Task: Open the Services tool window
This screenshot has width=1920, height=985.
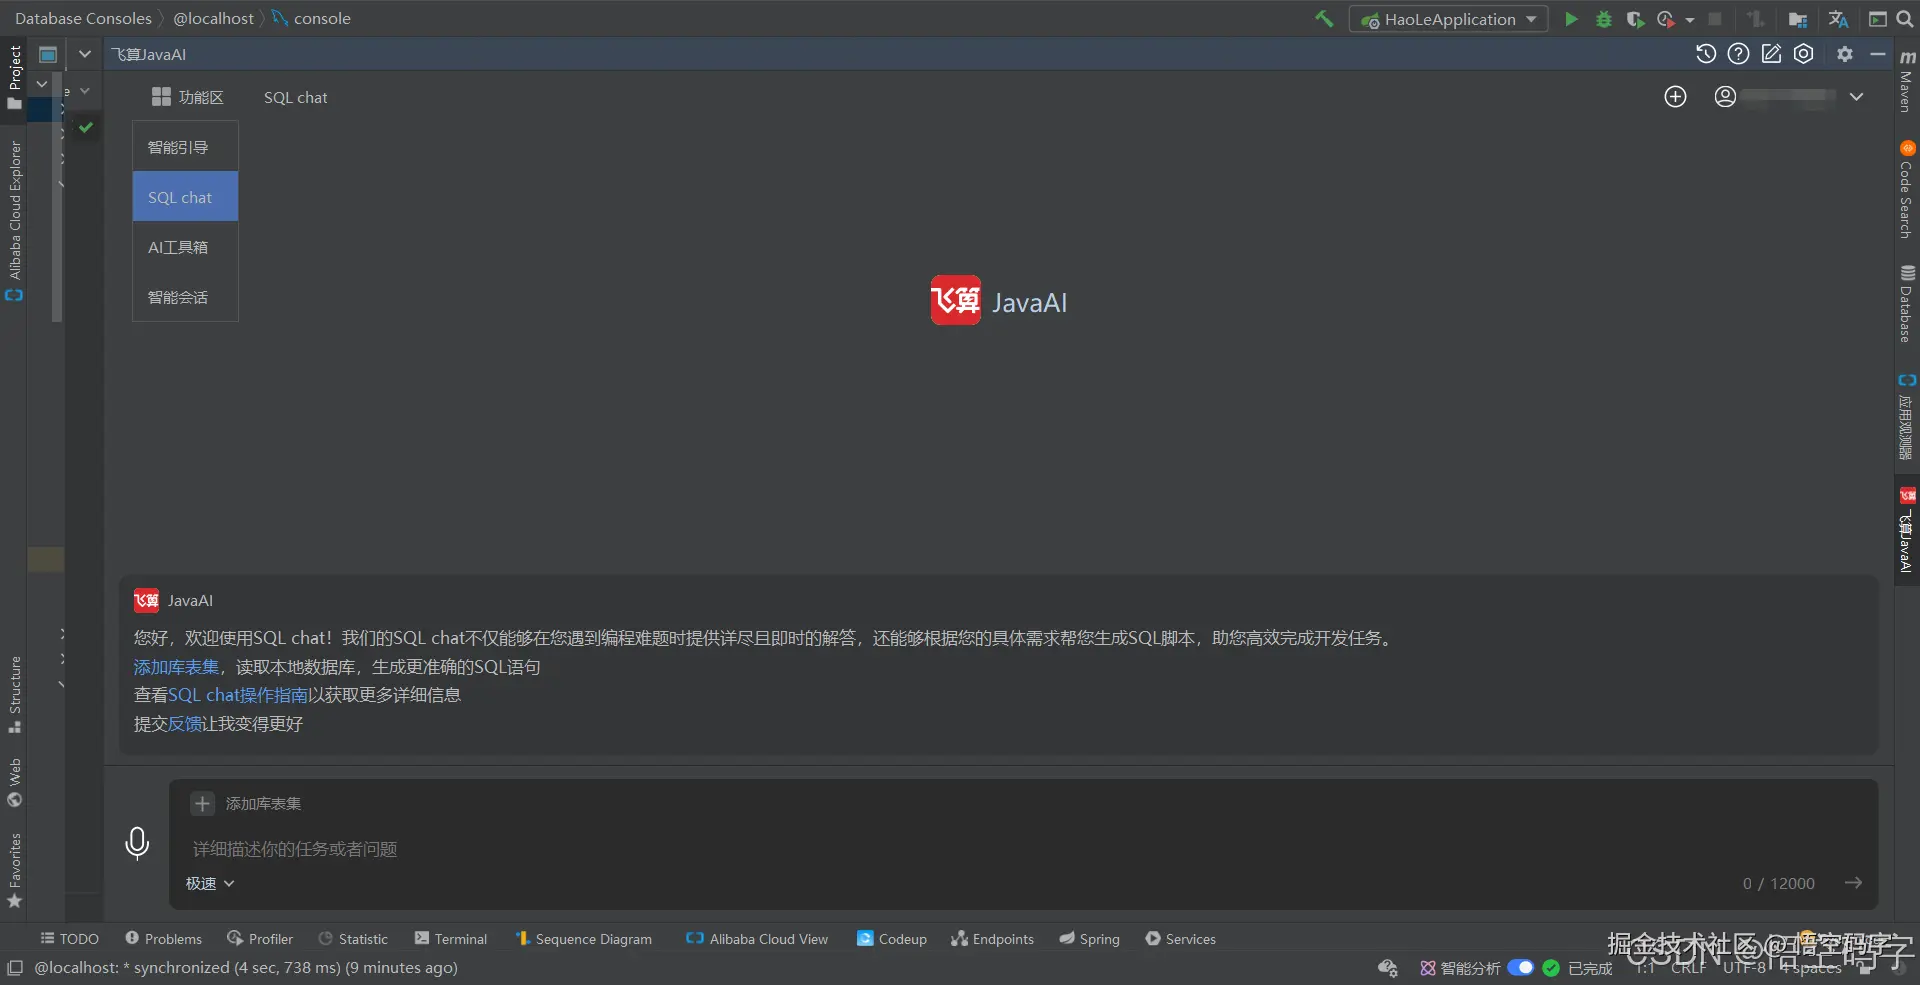Action: pyautogui.click(x=1180, y=938)
